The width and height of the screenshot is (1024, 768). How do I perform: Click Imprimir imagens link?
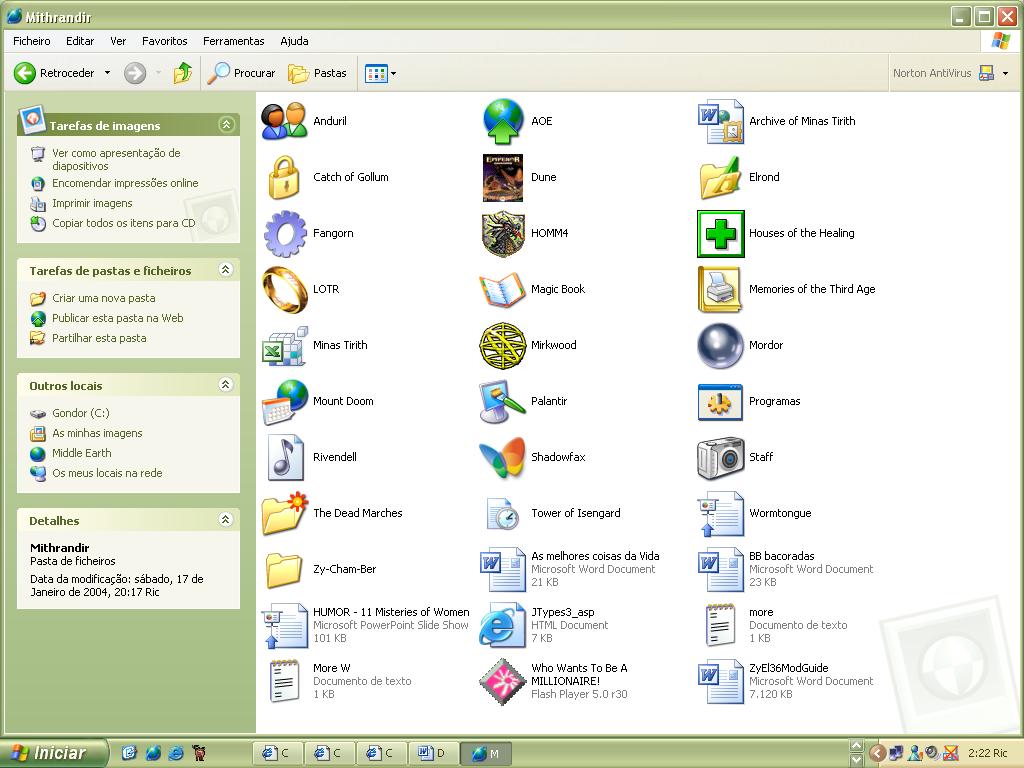point(92,204)
